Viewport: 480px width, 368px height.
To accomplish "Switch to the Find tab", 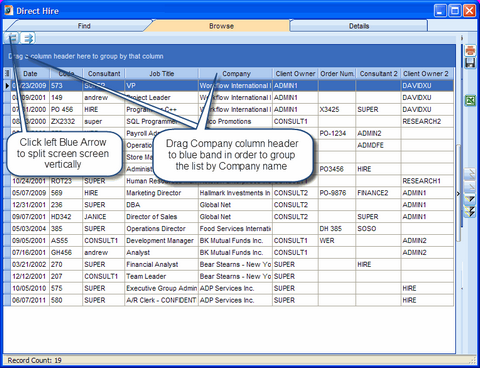I will (84, 26).
